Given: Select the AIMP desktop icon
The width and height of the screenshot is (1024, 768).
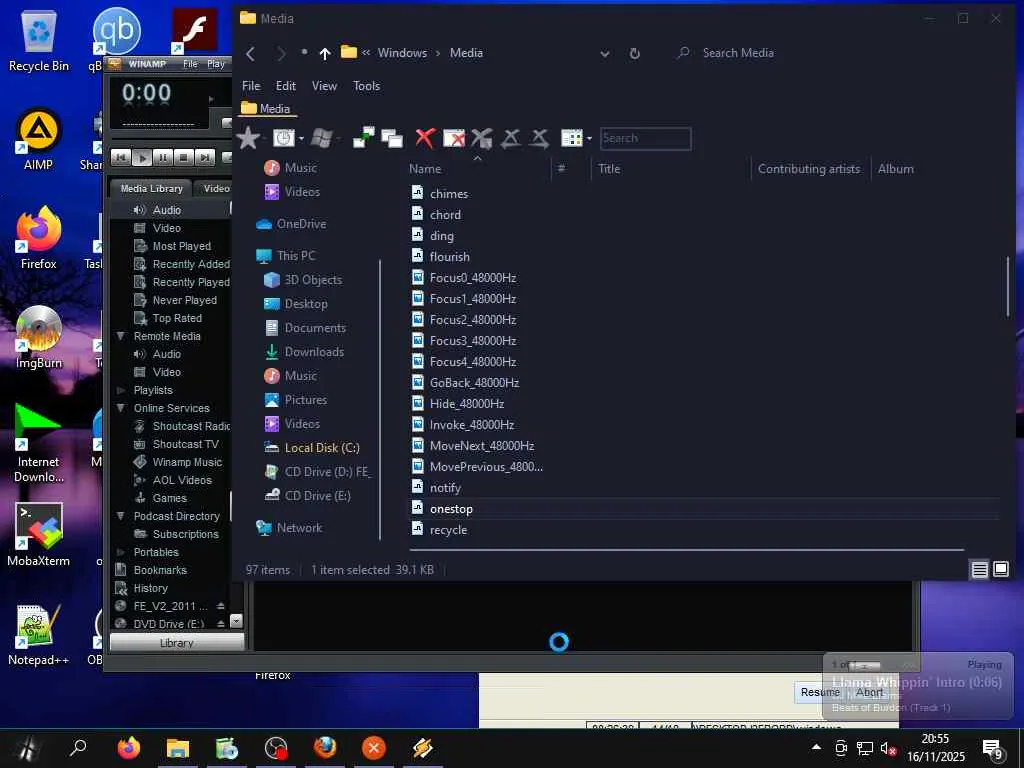Looking at the screenshot, I should tap(39, 139).
